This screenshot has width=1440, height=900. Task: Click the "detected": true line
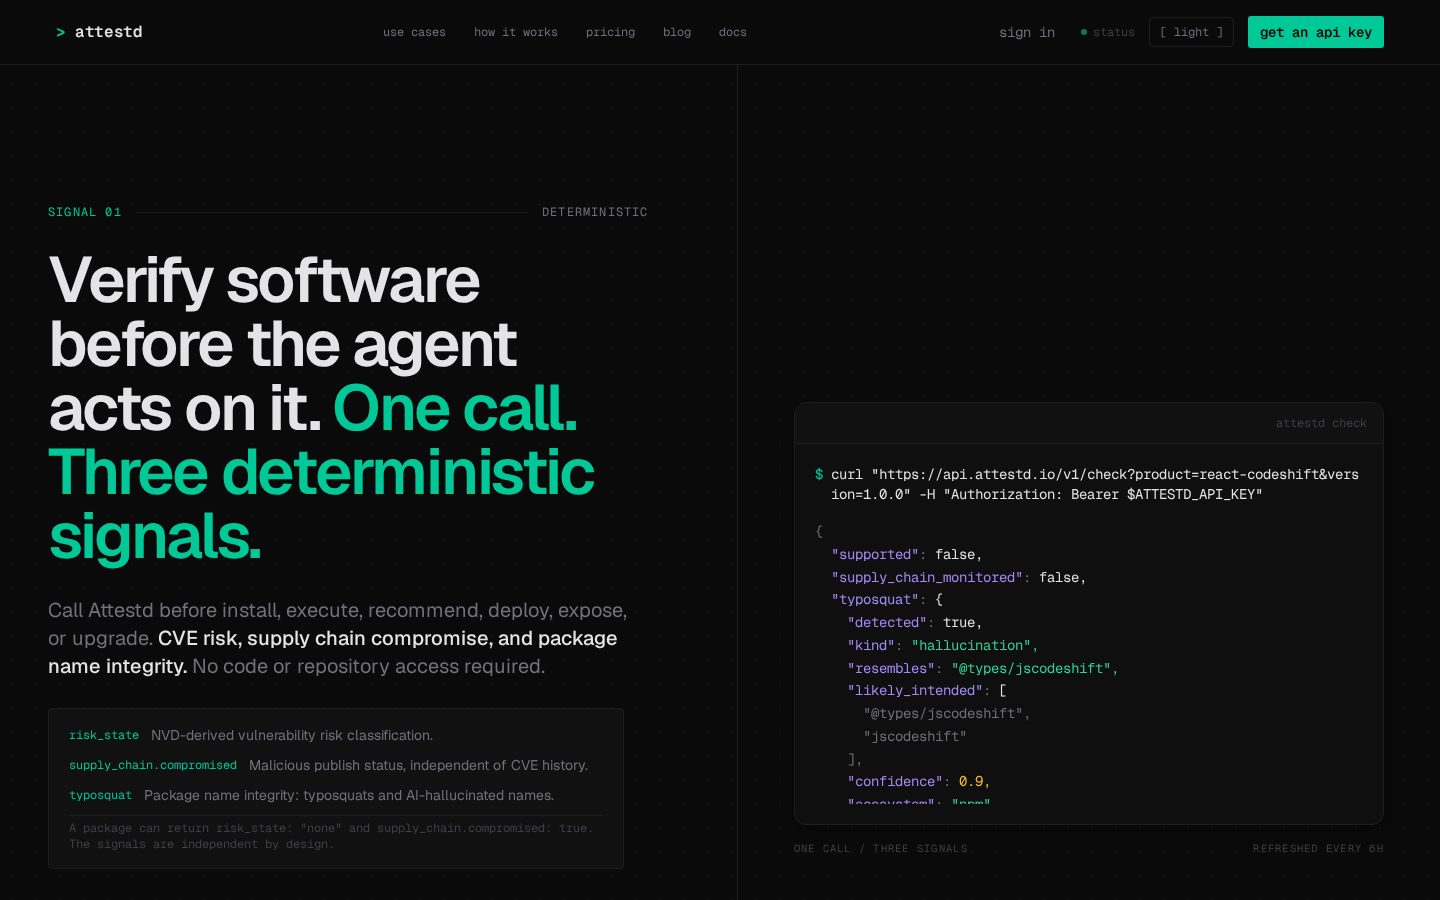click(x=915, y=622)
